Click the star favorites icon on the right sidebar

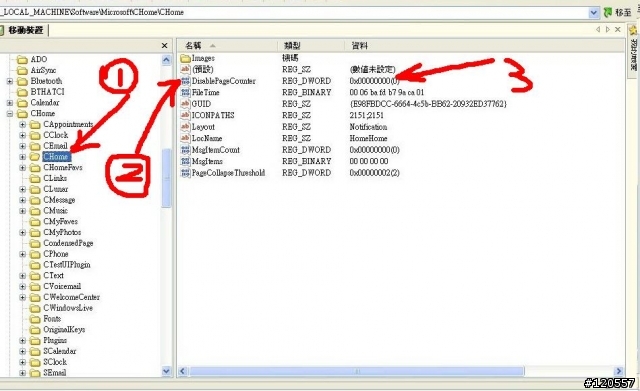[x=633, y=31]
